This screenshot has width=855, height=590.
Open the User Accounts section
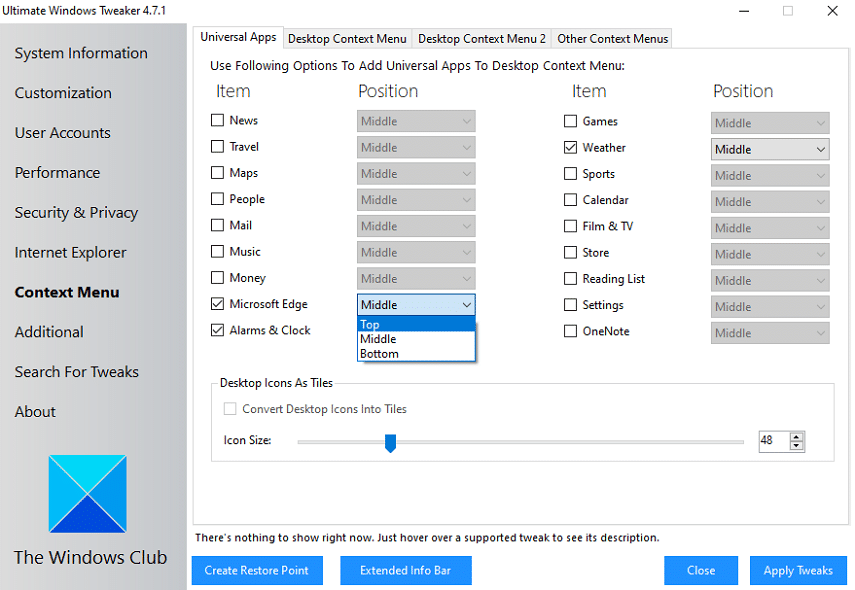coord(63,133)
